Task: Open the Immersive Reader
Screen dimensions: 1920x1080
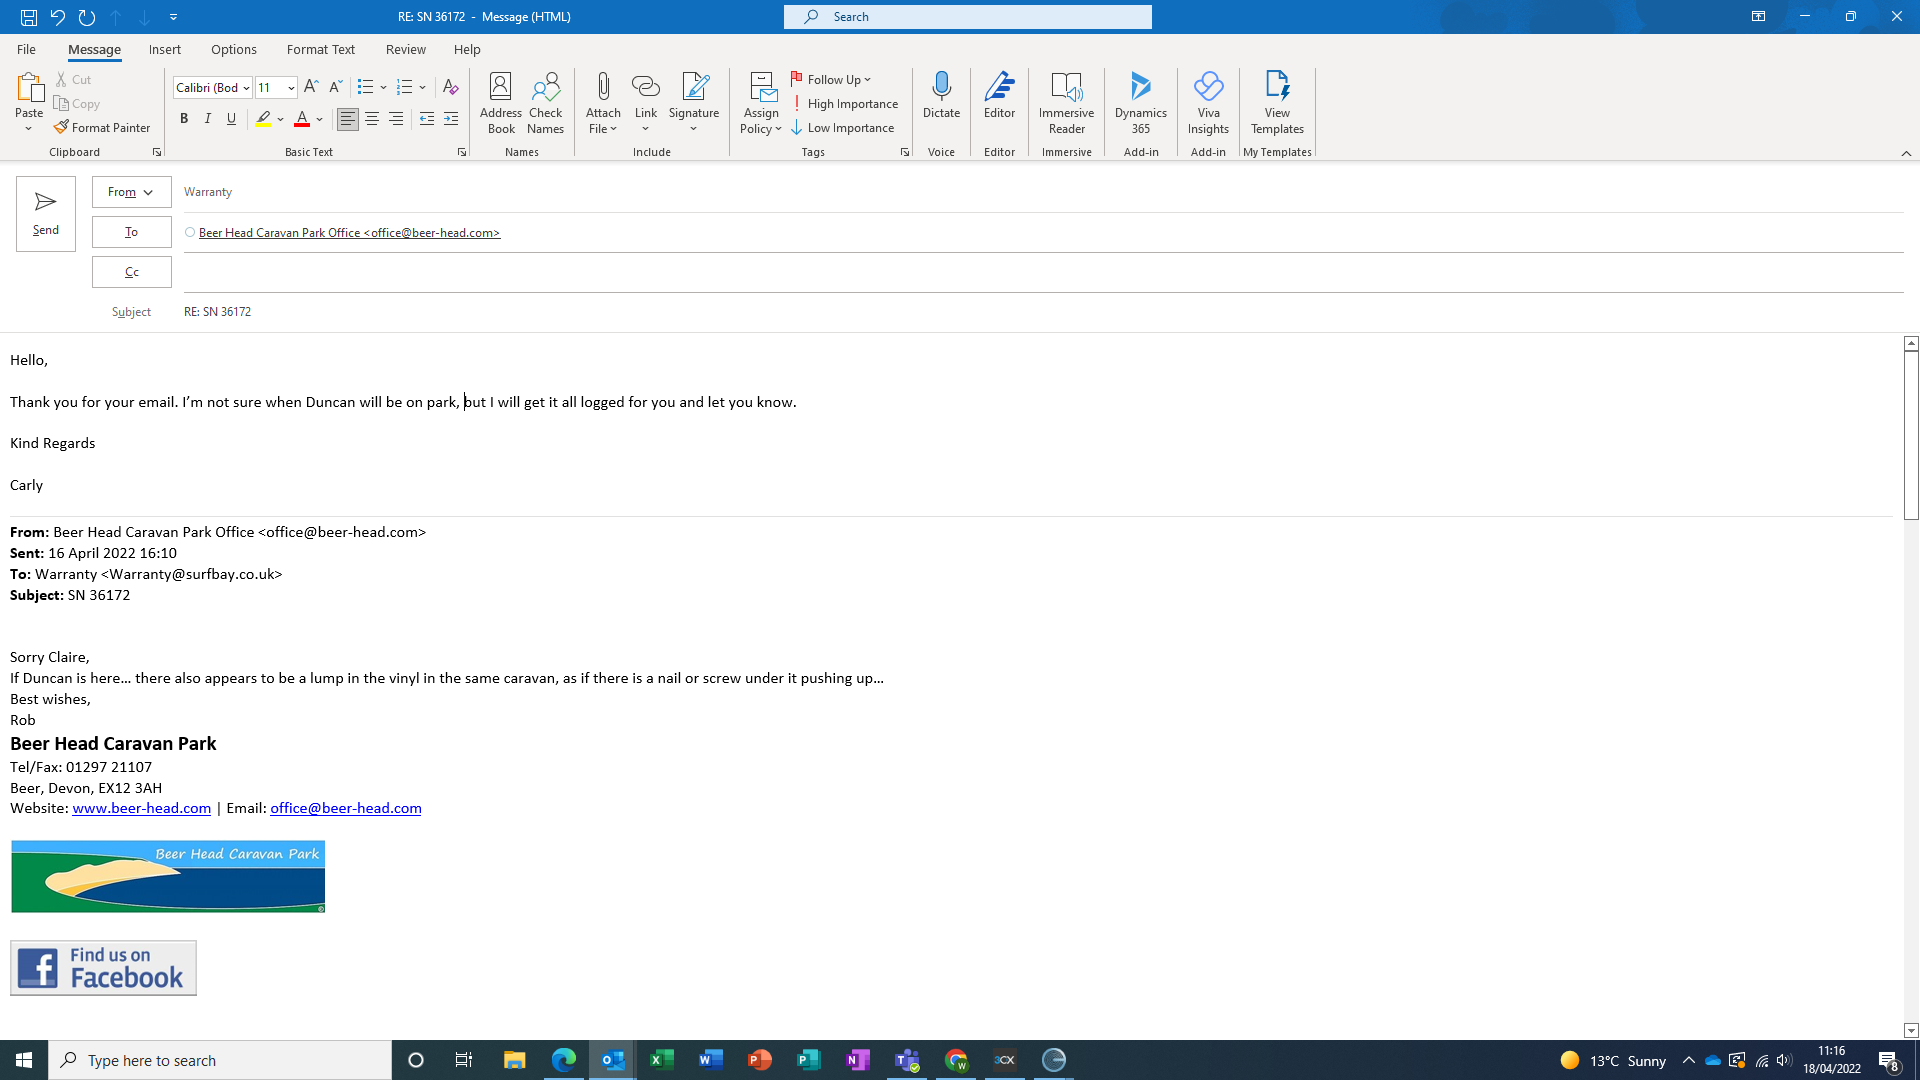Action: (1066, 102)
